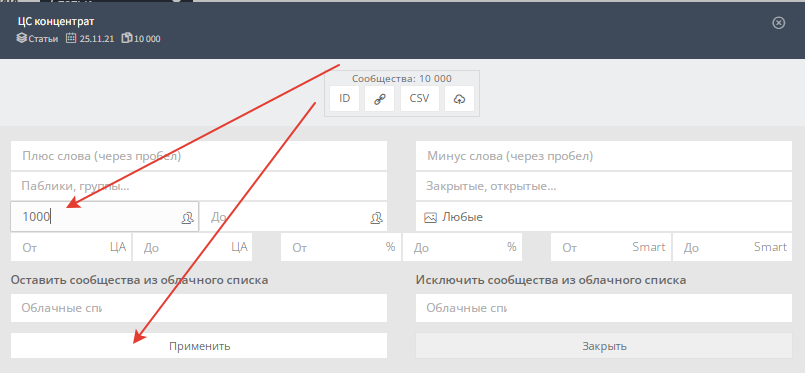Copy community IDs with the ID button
Viewport: 805px width, 373px height.
344,99
